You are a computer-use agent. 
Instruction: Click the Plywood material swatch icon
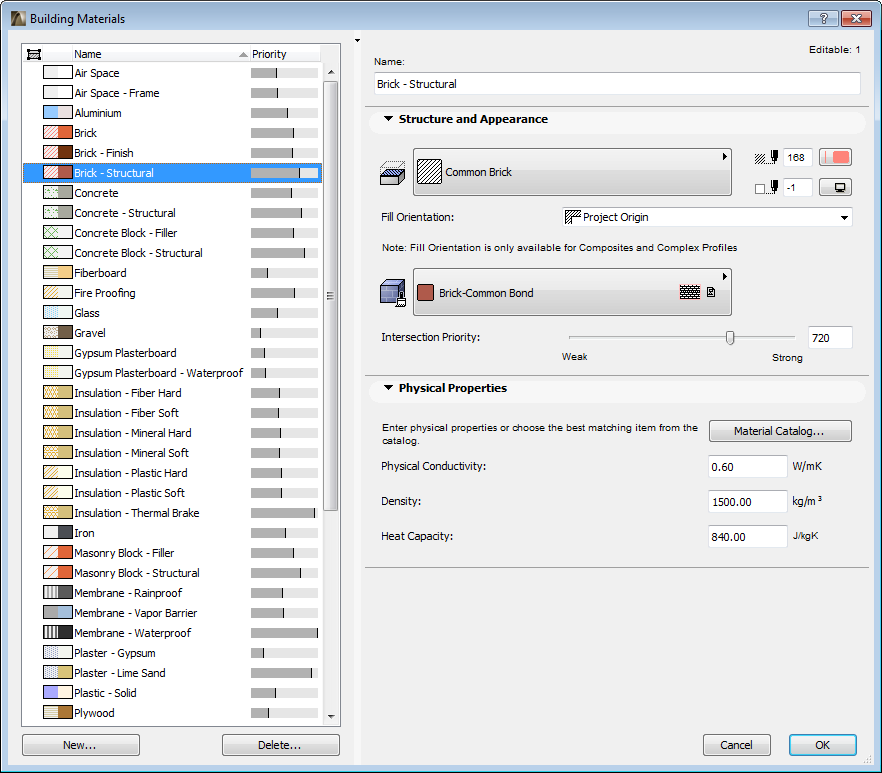pos(58,713)
